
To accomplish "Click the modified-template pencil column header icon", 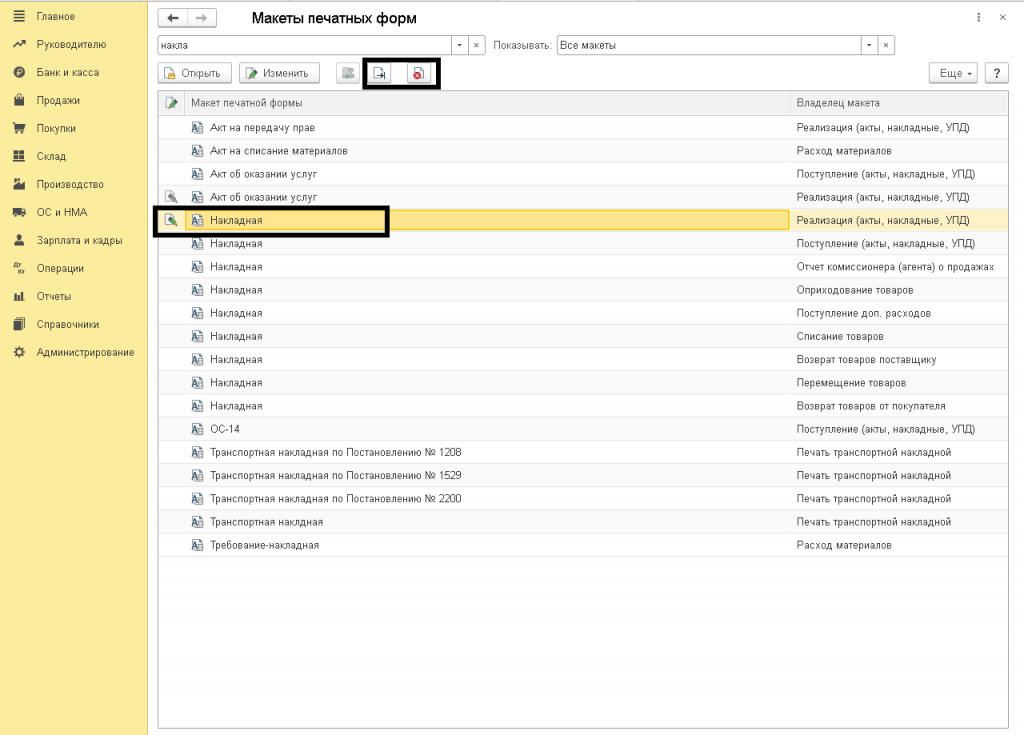I will [x=172, y=103].
